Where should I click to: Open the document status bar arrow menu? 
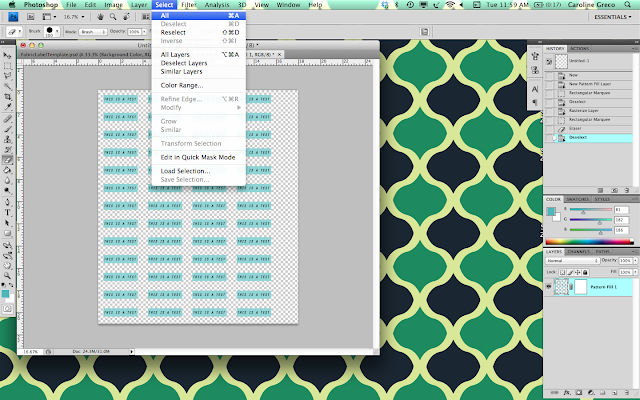point(131,351)
